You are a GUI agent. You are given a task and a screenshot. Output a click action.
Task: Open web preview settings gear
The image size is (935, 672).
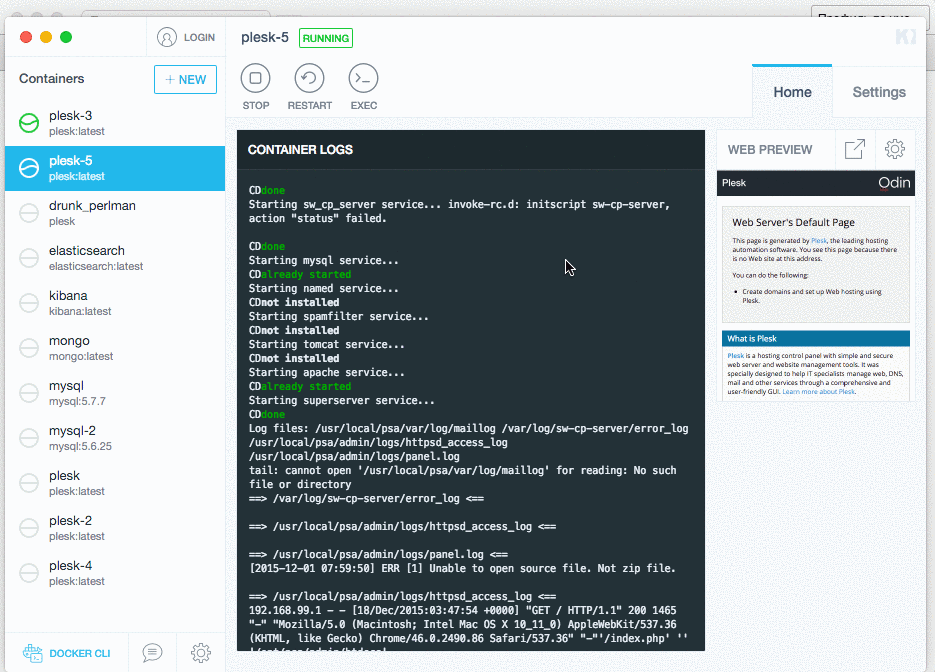click(x=894, y=149)
